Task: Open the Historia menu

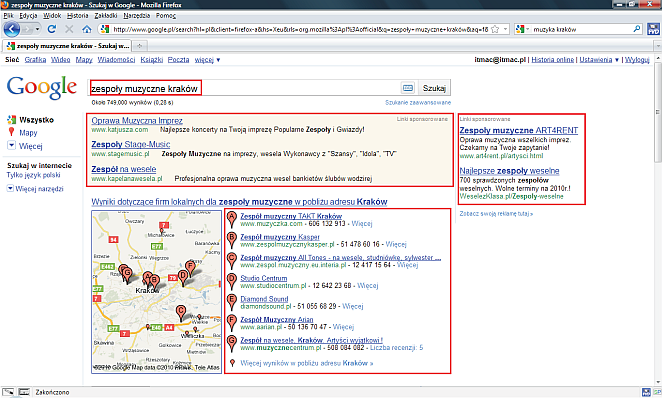Action: pyautogui.click(x=78, y=16)
